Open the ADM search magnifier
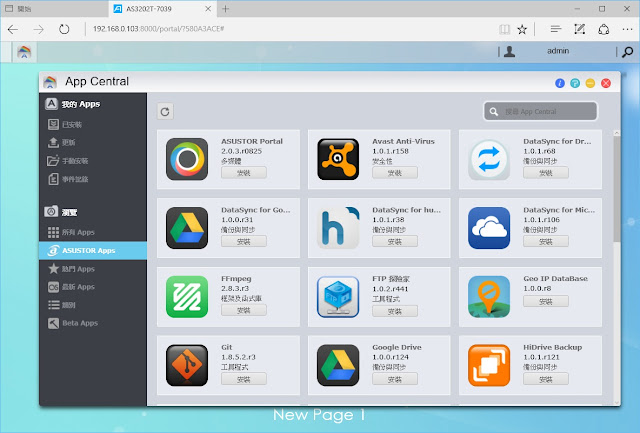The height and width of the screenshot is (433, 640). coord(627,52)
